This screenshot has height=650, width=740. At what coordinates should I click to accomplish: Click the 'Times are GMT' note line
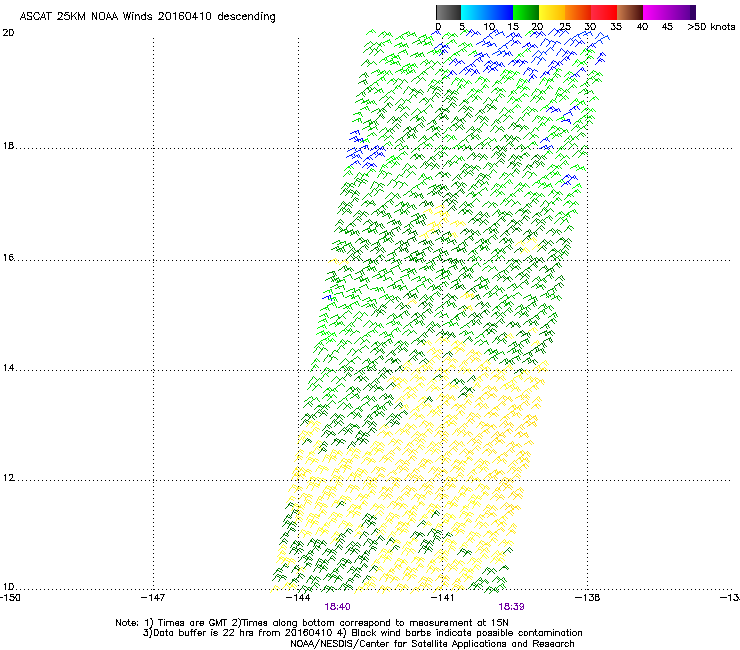(x=312, y=623)
